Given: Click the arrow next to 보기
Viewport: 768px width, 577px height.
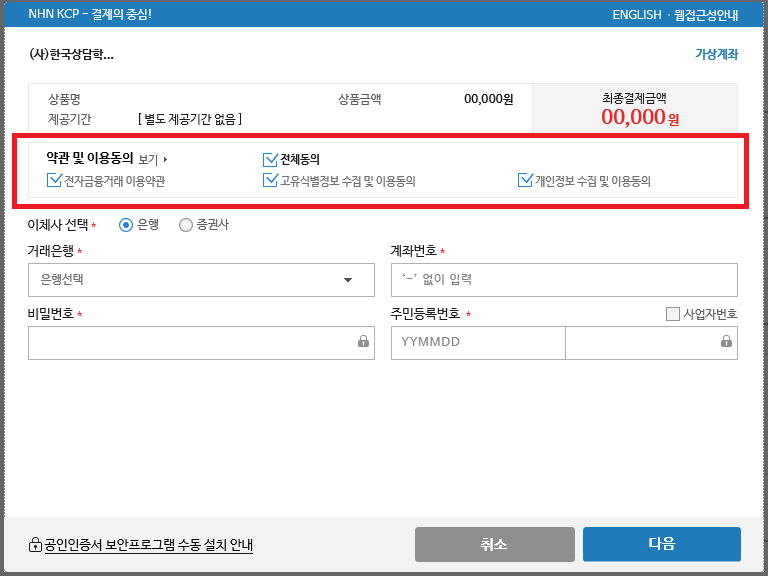Looking at the screenshot, I should pyautogui.click(x=166, y=160).
